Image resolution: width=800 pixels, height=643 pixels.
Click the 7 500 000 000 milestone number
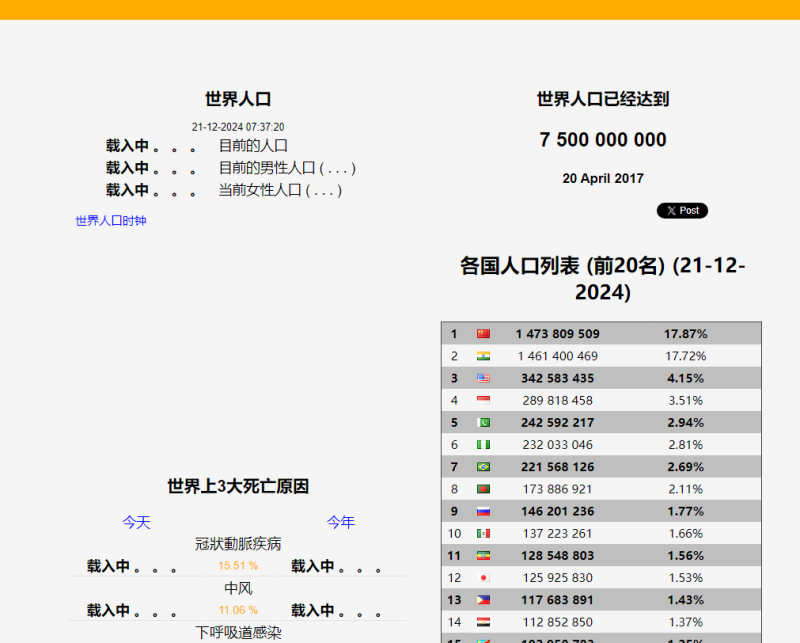[602, 140]
